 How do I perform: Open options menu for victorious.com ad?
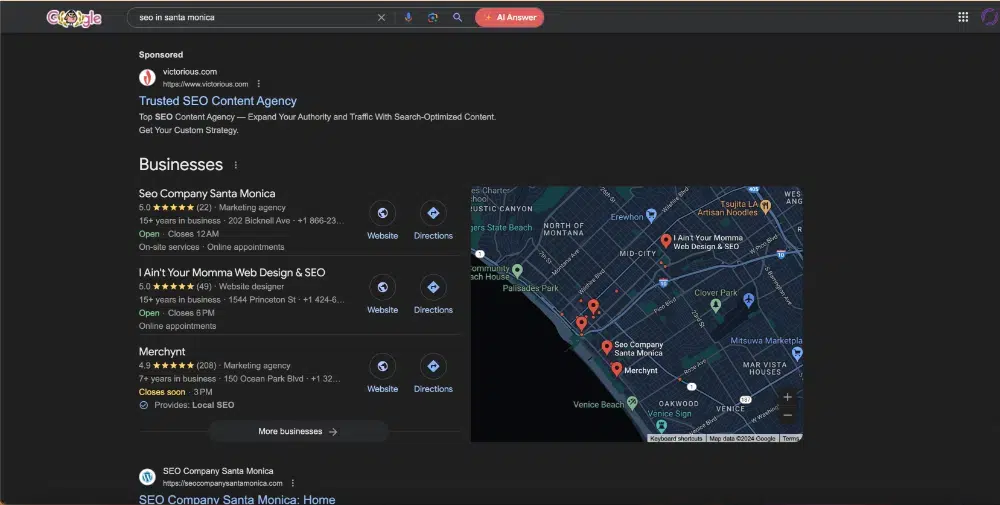point(258,84)
